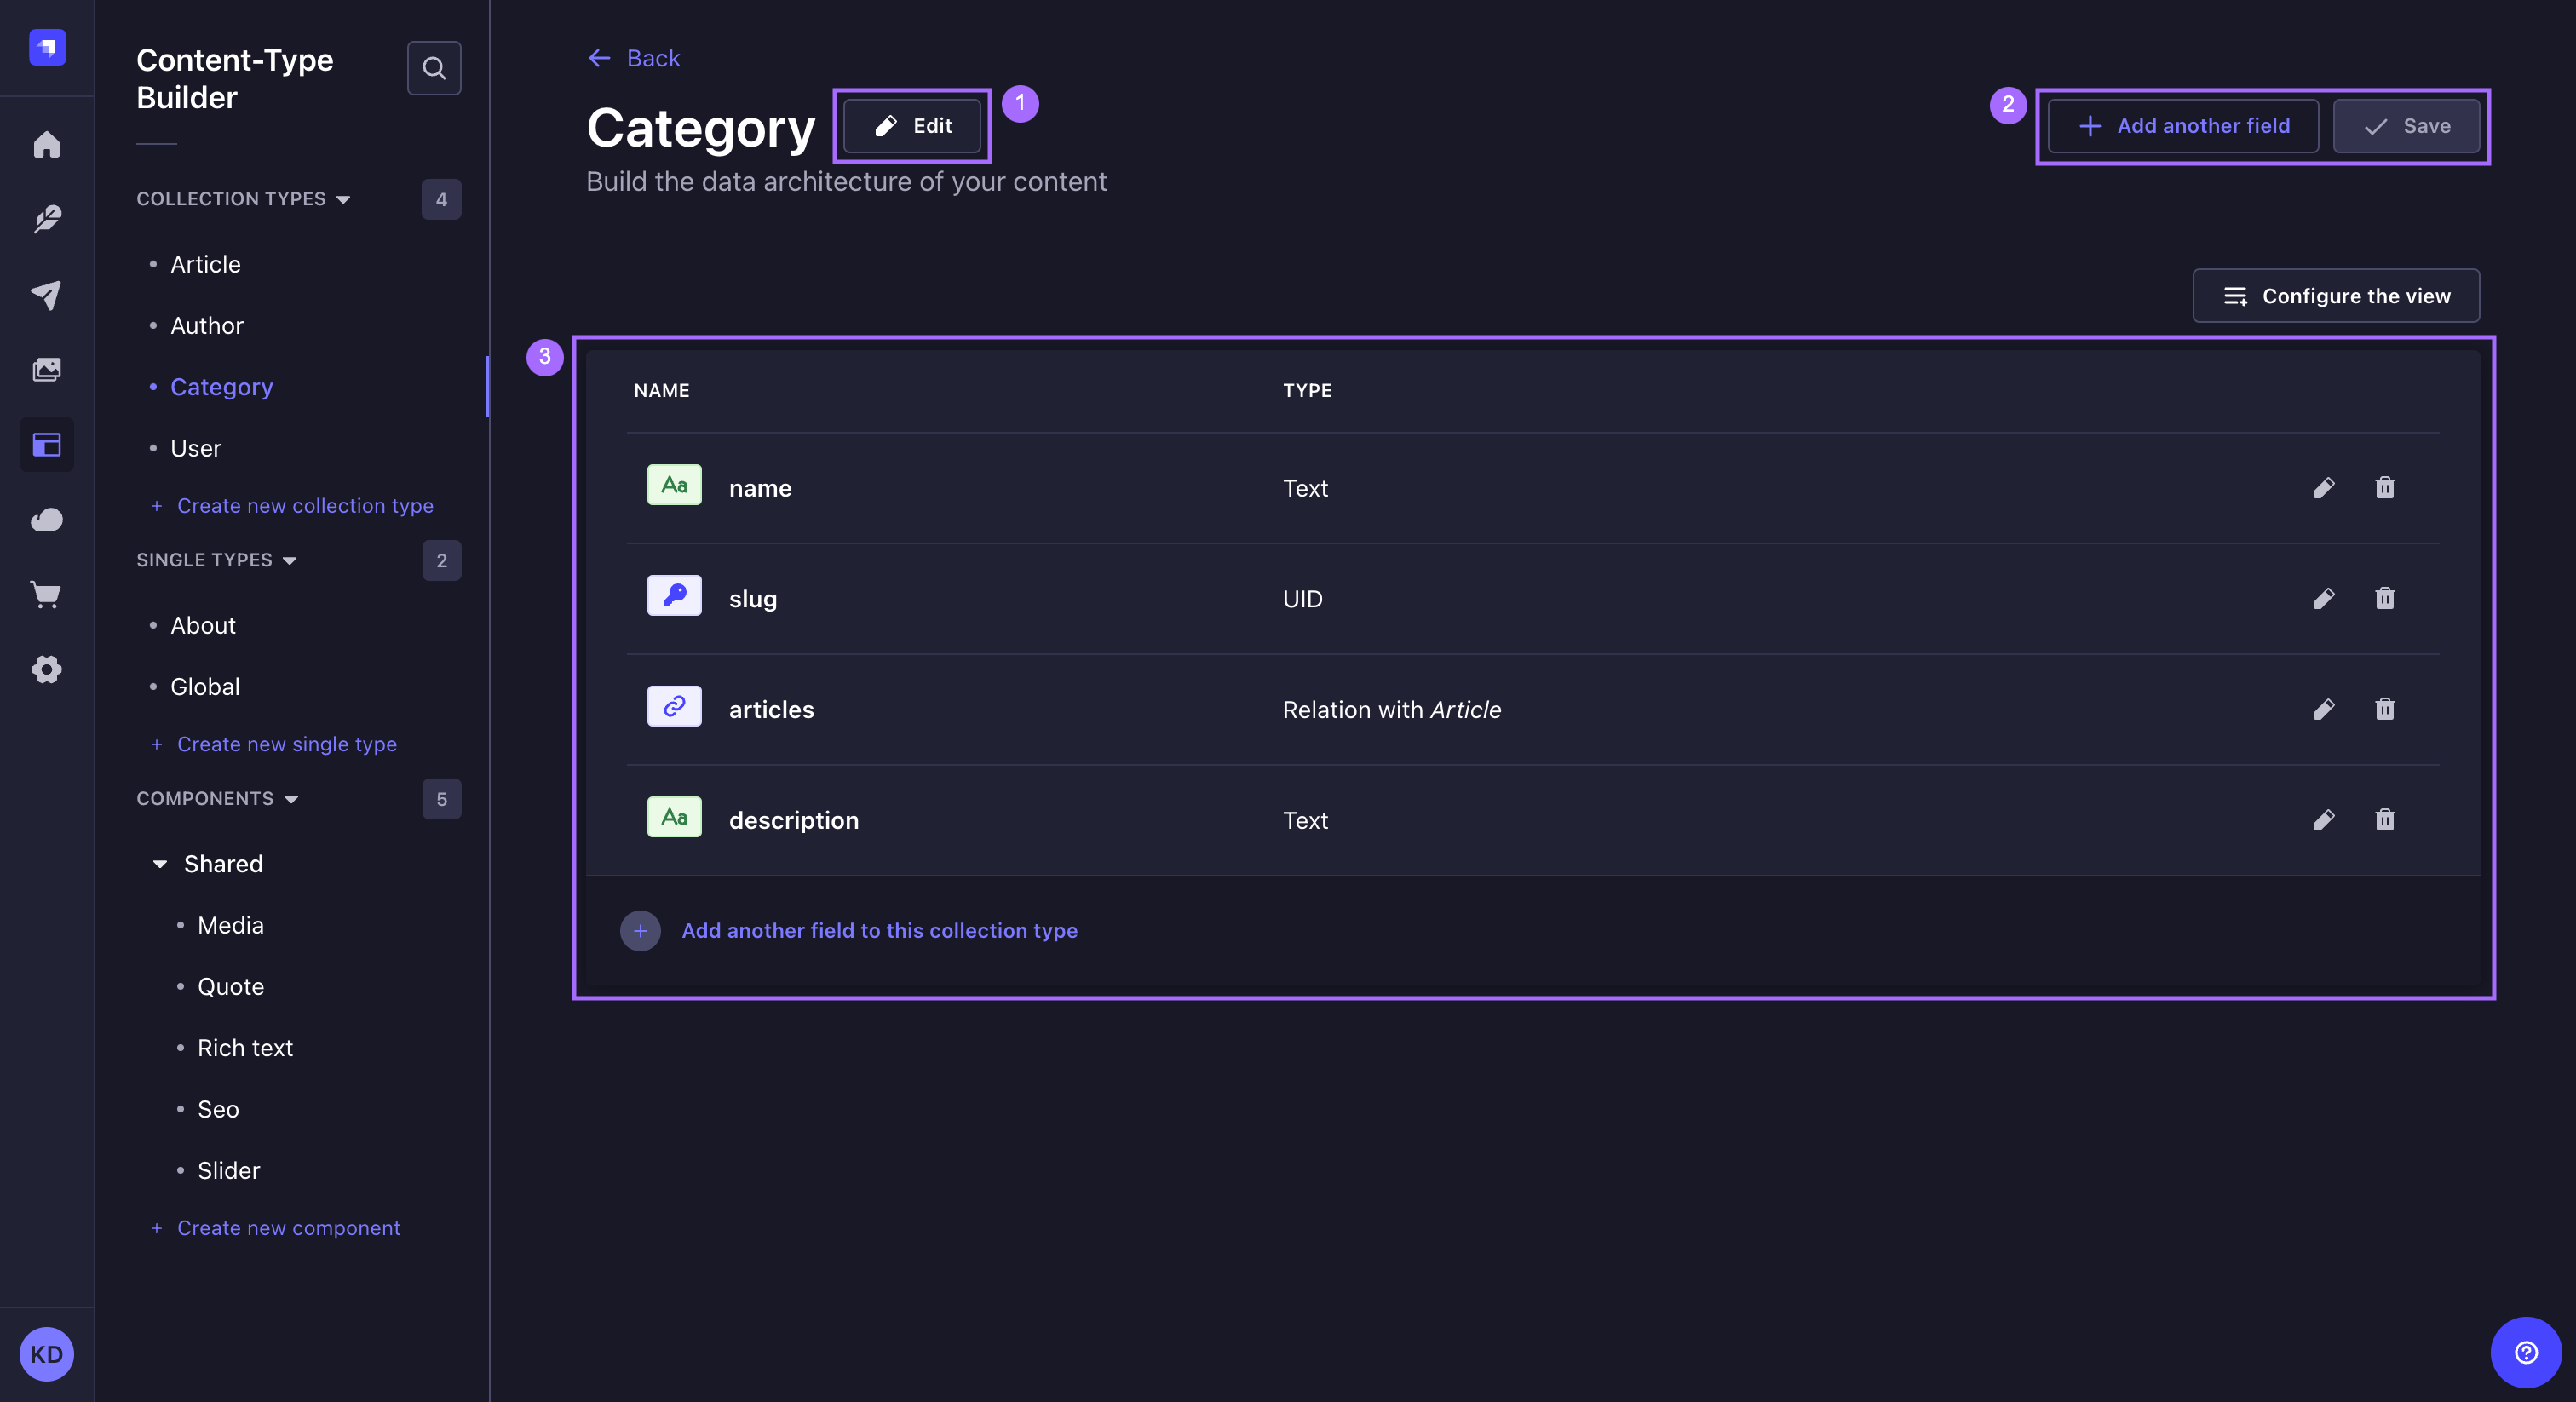Image resolution: width=2576 pixels, height=1402 pixels.
Task: Select the Article collection type
Action: [x=205, y=264]
